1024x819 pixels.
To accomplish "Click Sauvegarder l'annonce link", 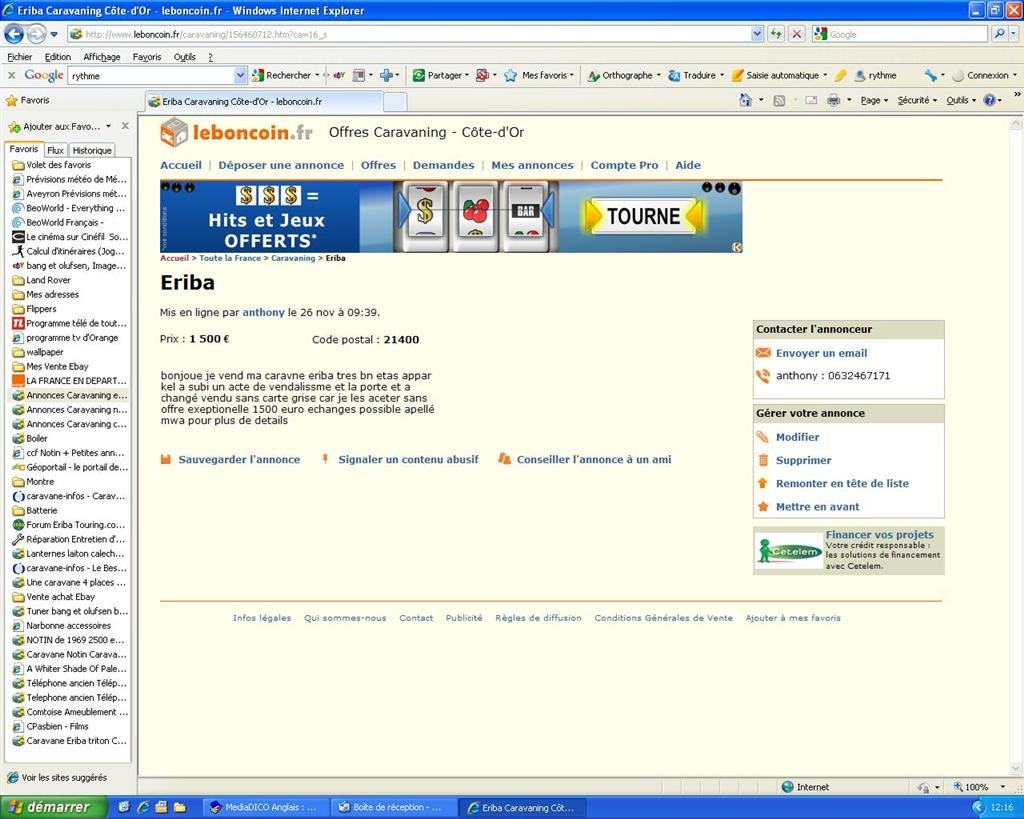I will tap(239, 460).
